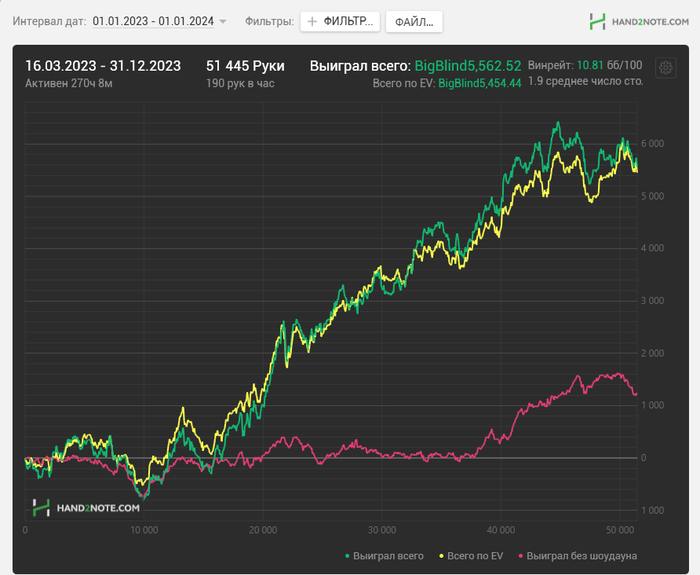This screenshot has height=575, width=700.
Task: Click the Активен 270ч 8м text
Action: [x=69, y=83]
